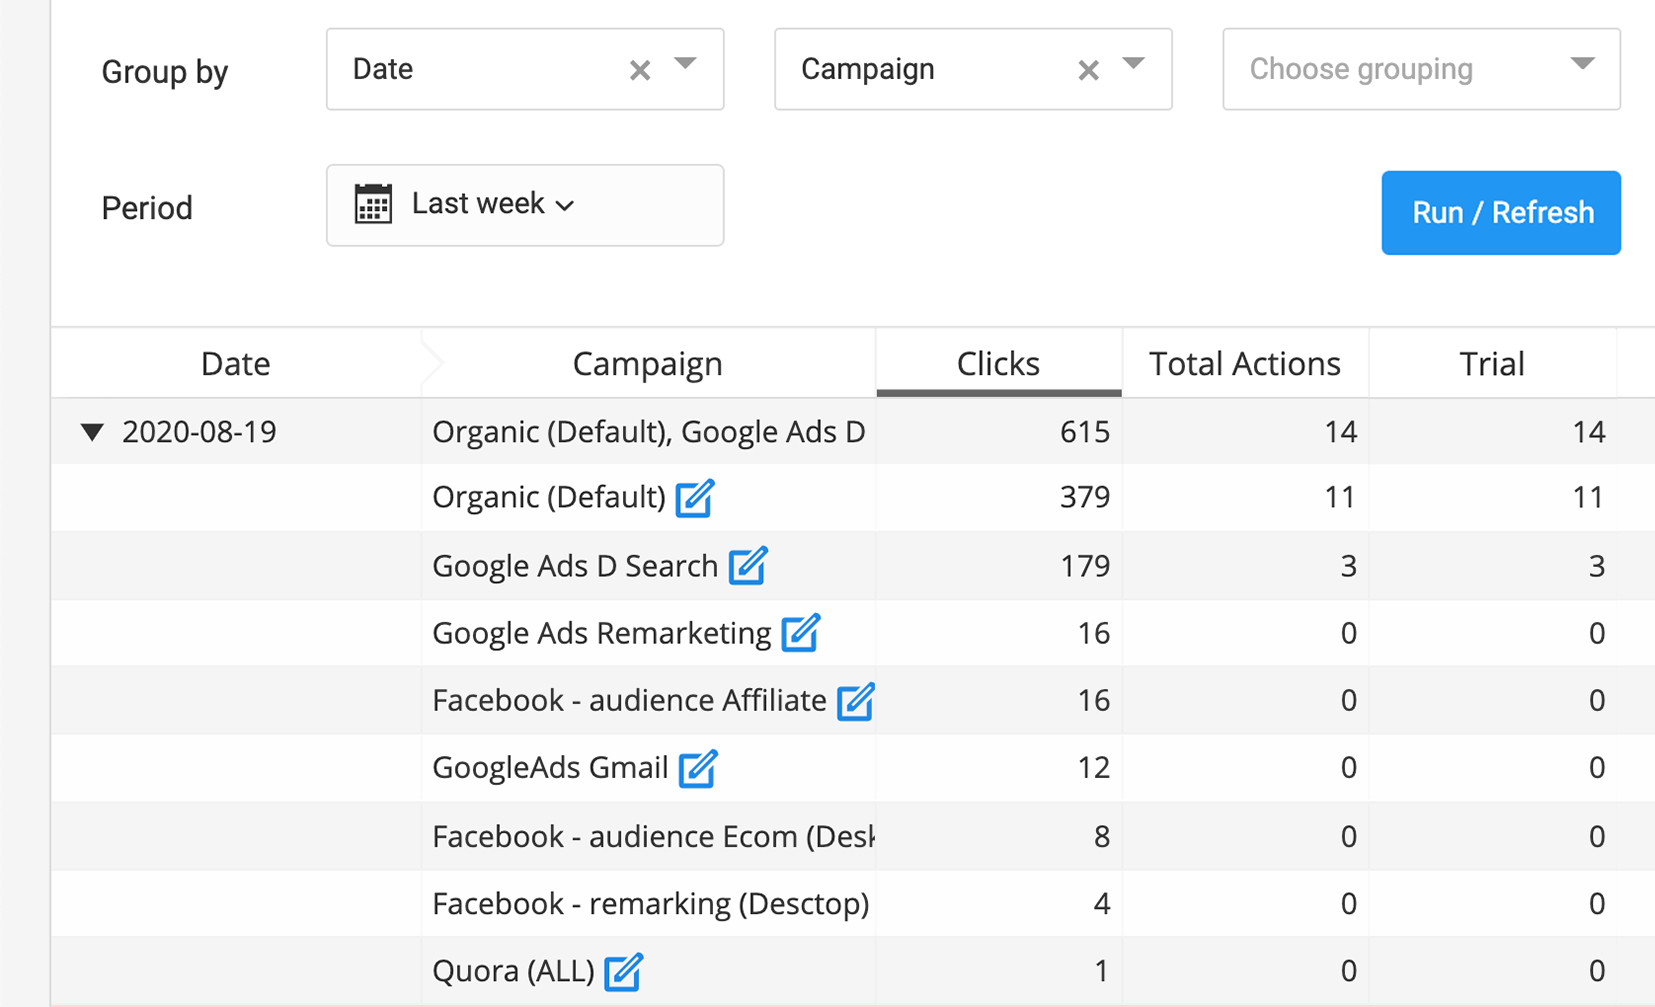Click edit icon for Google Ads D Search
This screenshot has width=1655, height=1007.
pyautogui.click(x=747, y=566)
